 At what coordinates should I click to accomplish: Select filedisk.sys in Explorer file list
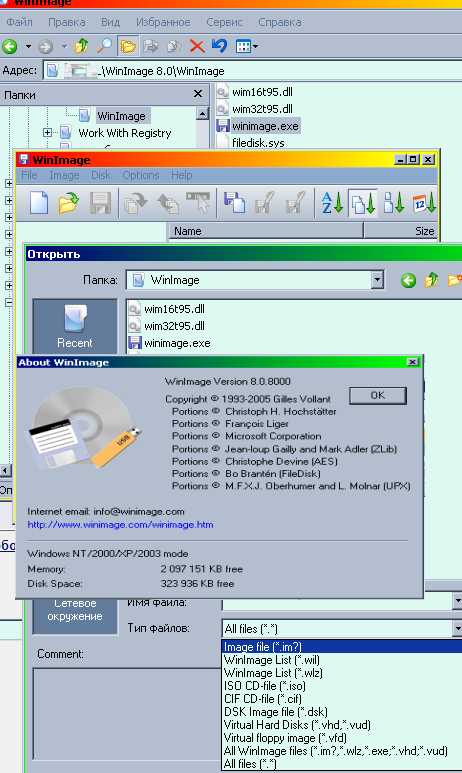click(x=251, y=143)
